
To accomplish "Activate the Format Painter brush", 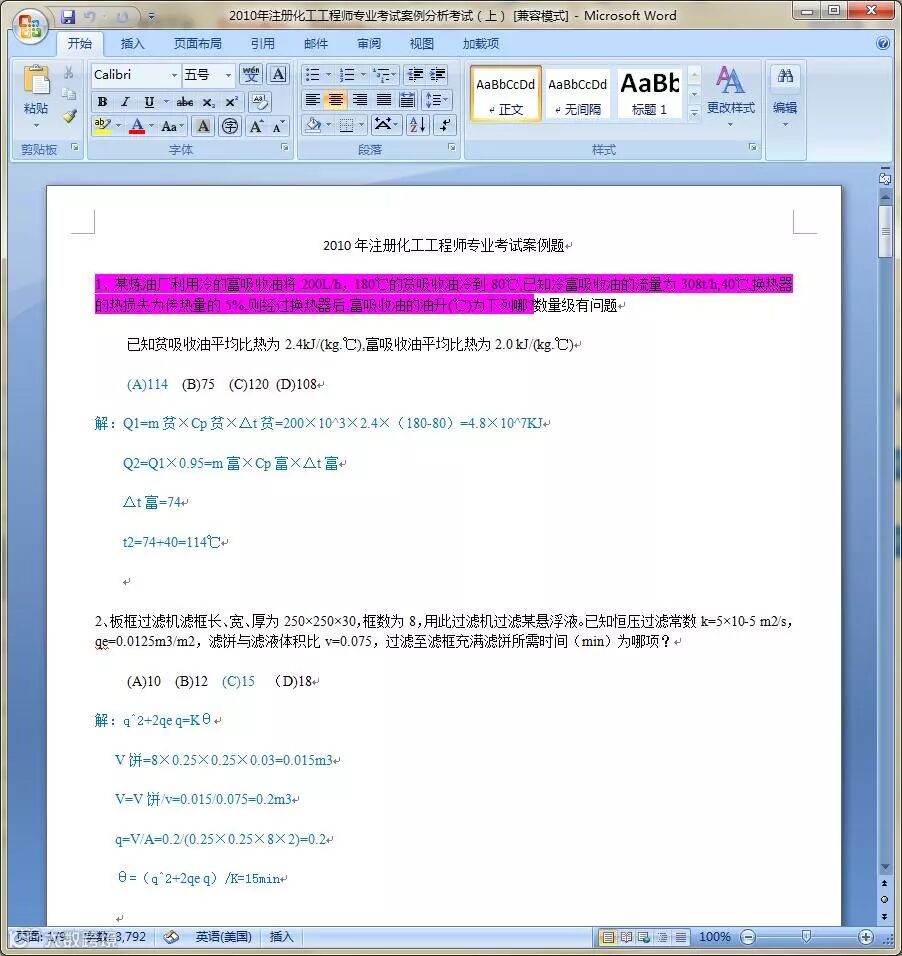I will tap(69, 116).
